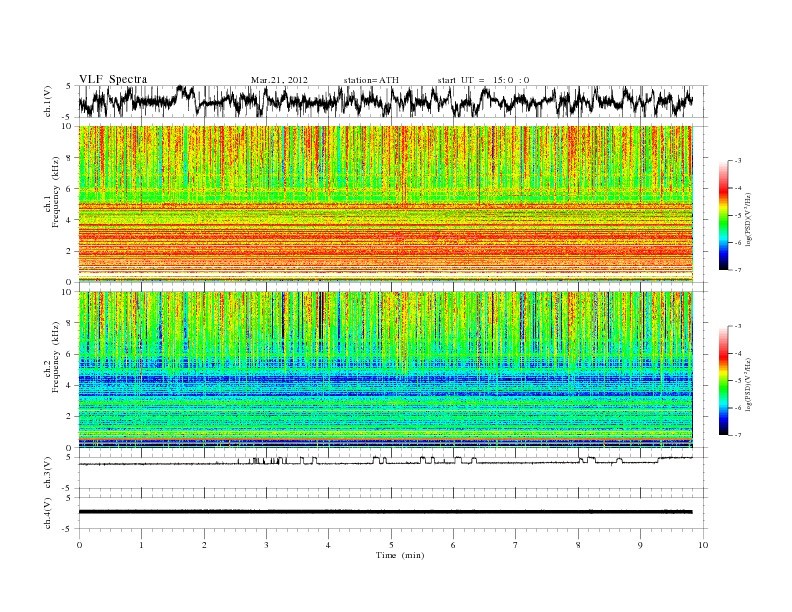Click the time axis tick label "5"
Viewport: 792px width, 612px height.
pyautogui.click(x=391, y=545)
